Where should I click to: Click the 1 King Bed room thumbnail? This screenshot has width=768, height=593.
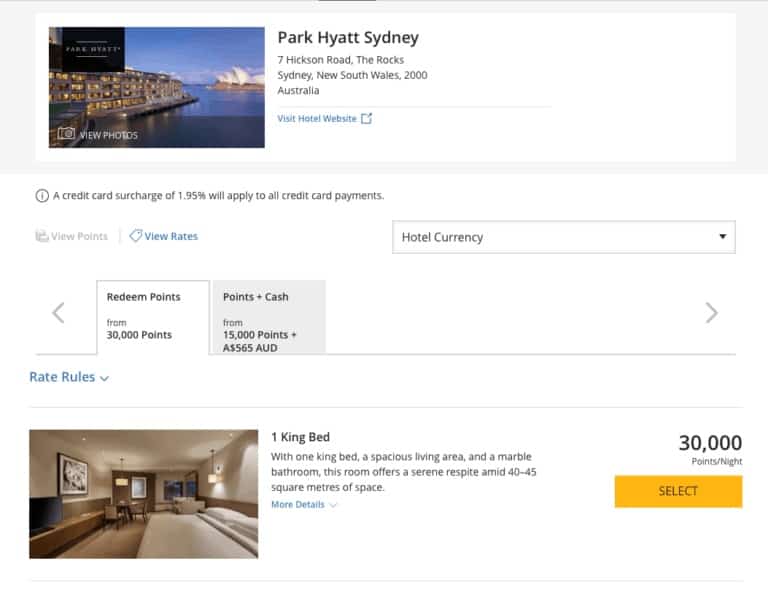(144, 494)
